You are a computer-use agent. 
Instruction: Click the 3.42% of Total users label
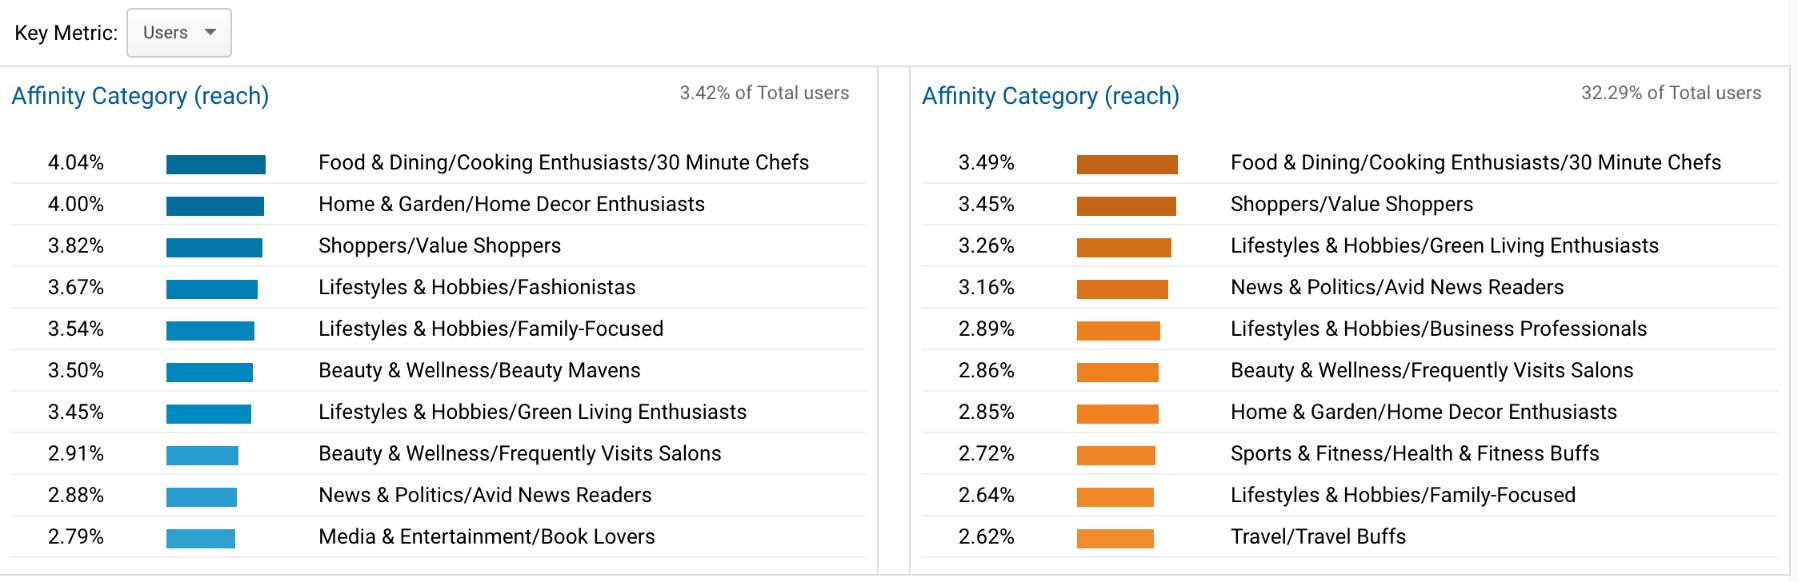click(x=764, y=92)
